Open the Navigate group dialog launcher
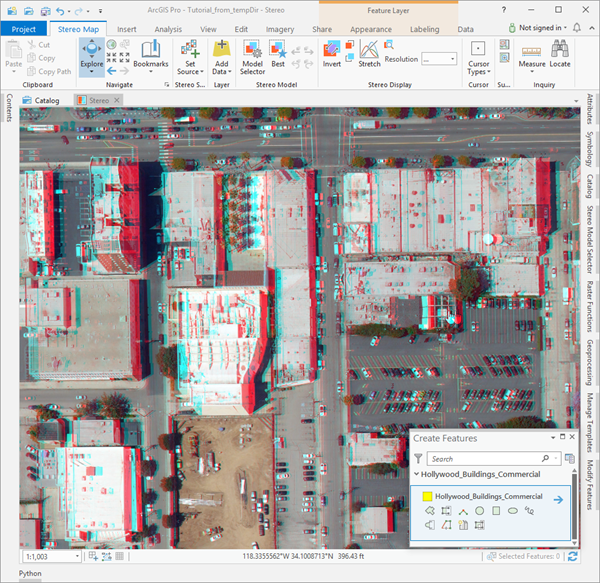 point(166,85)
